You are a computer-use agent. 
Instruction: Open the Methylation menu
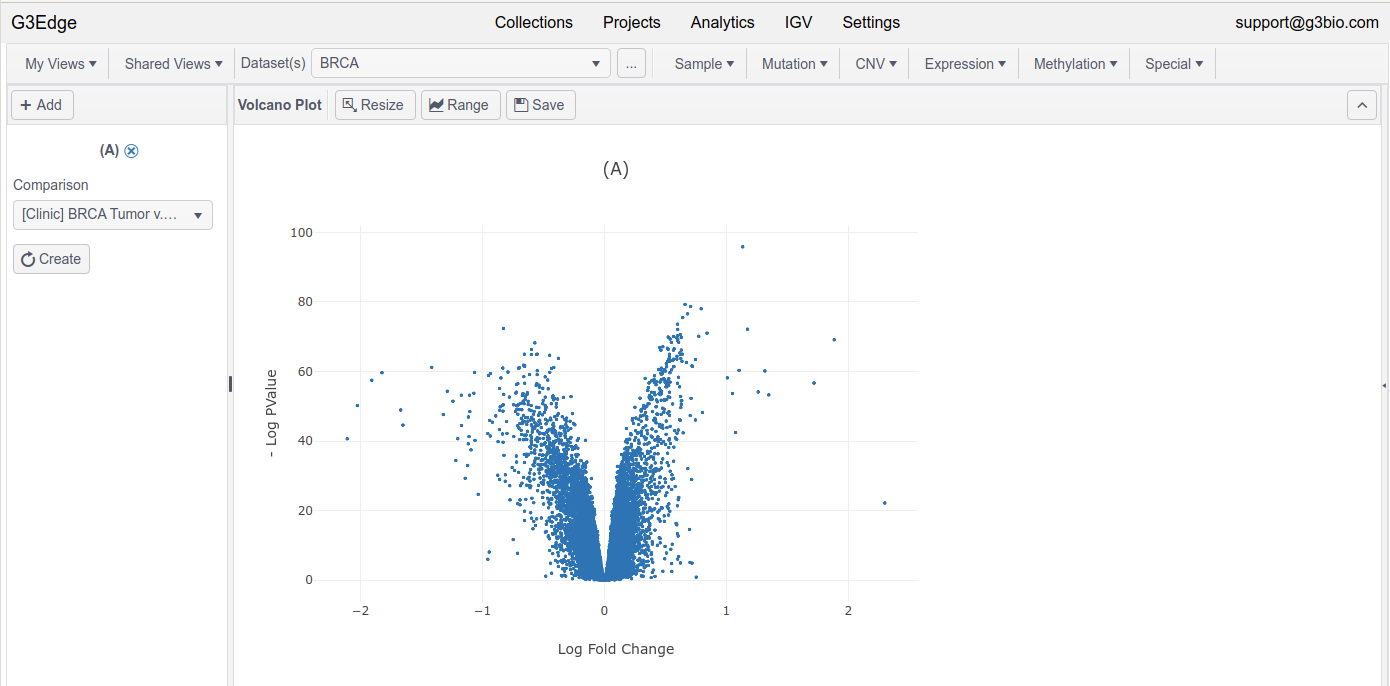tap(1076, 63)
